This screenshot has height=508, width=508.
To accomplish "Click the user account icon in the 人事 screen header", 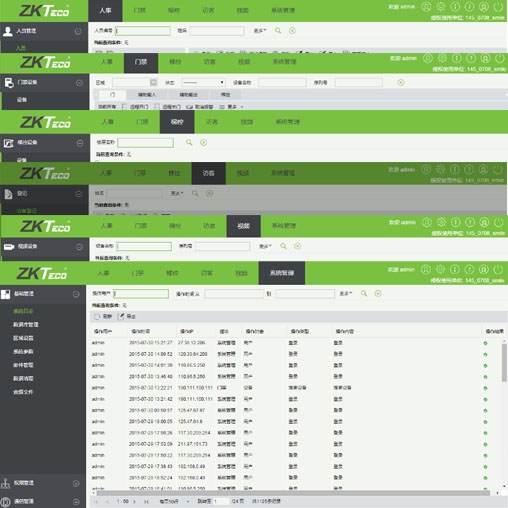I will (x=426, y=7).
